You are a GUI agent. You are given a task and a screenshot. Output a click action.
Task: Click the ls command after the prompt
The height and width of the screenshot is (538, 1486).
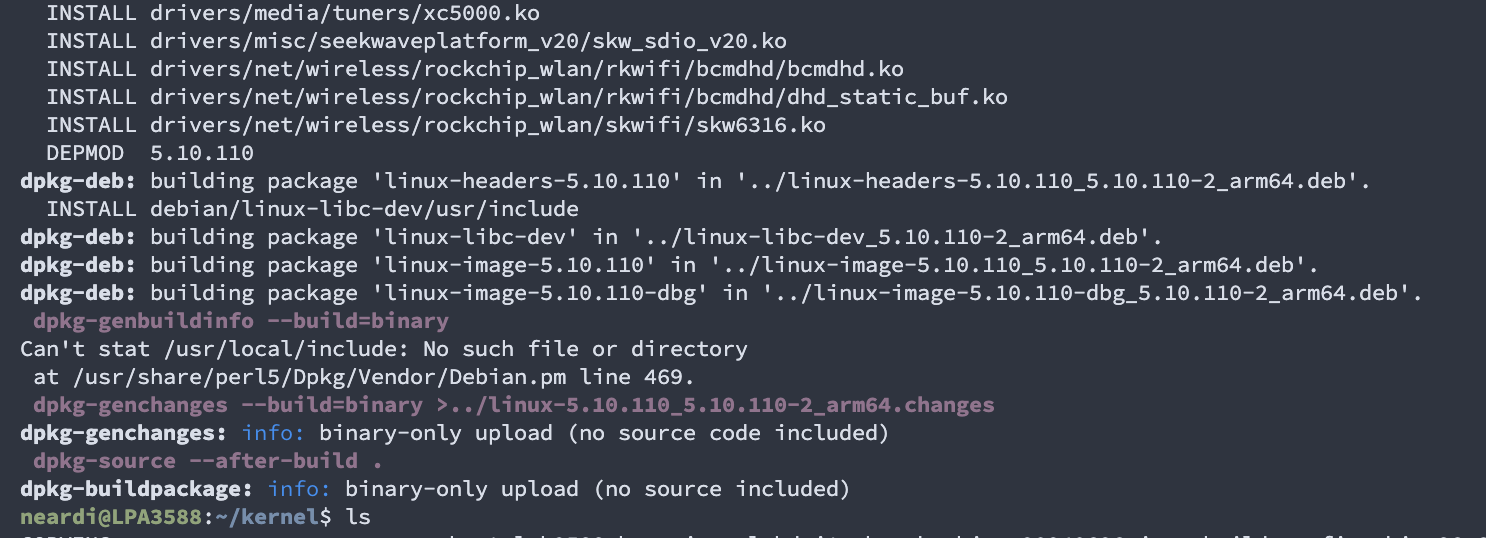(x=358, y=517)
